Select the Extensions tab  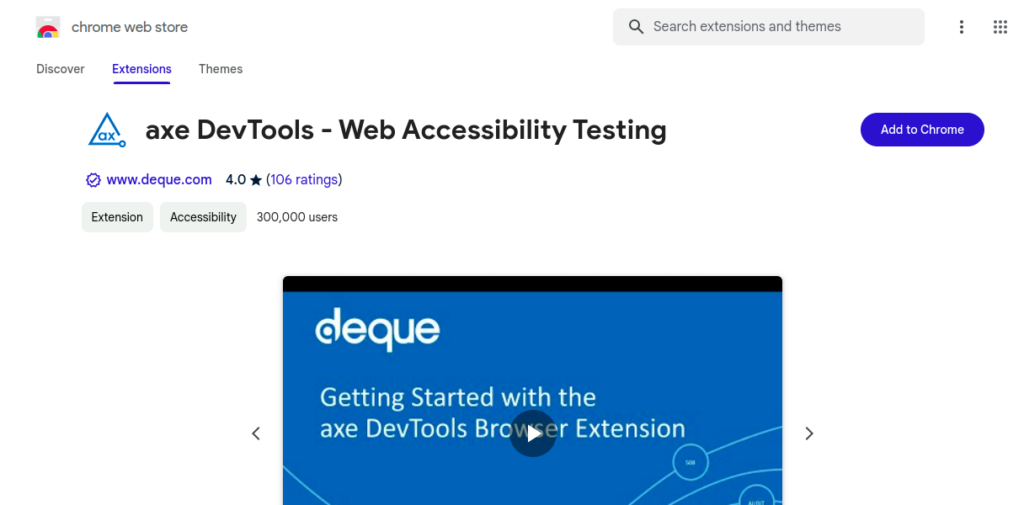pyautogui.click(x=141, y=69)
